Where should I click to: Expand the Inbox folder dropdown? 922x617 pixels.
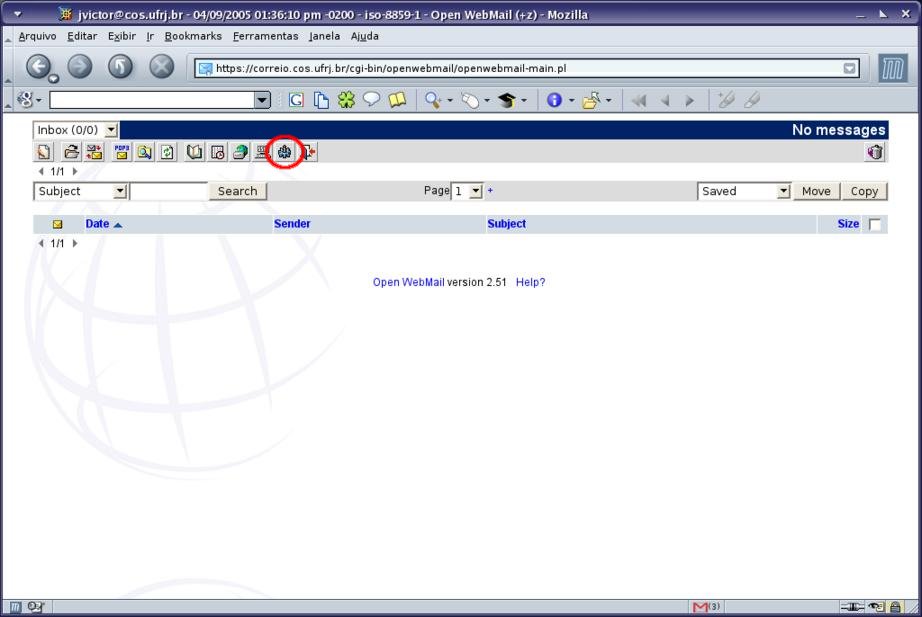click(111, 130)
